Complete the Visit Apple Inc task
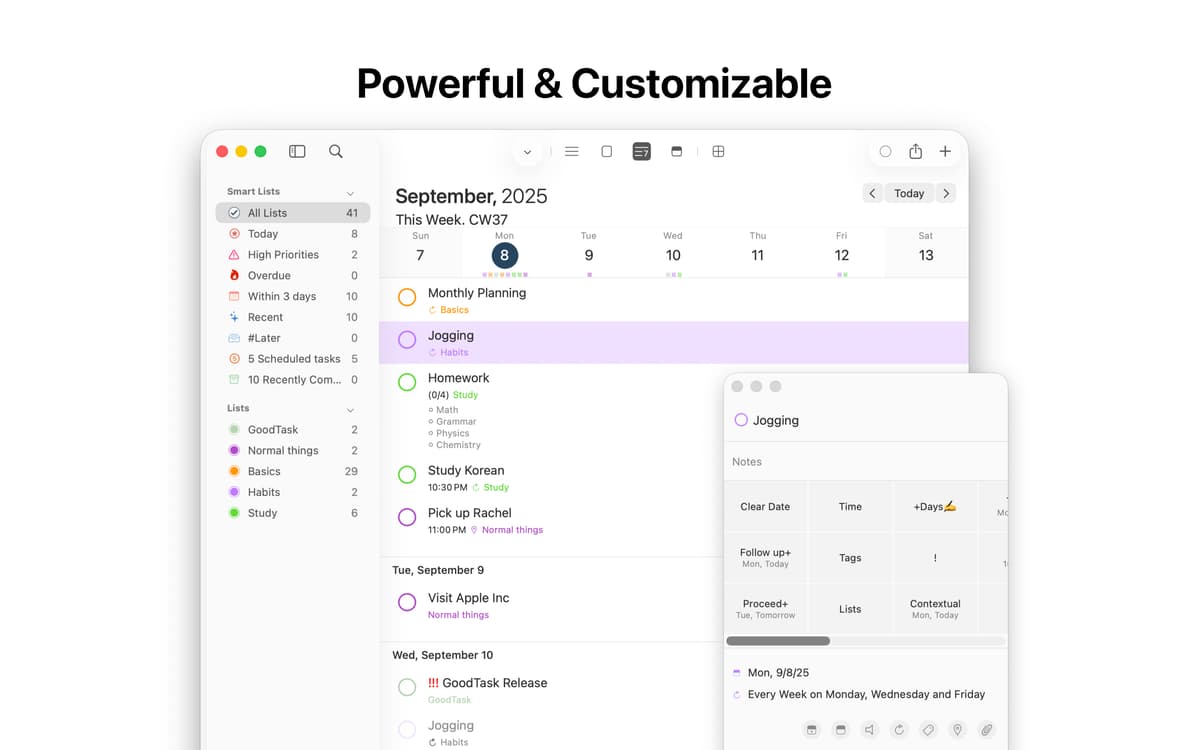Screen dimensions: 1200x750 pyautogui.click(x=407, y=602)
